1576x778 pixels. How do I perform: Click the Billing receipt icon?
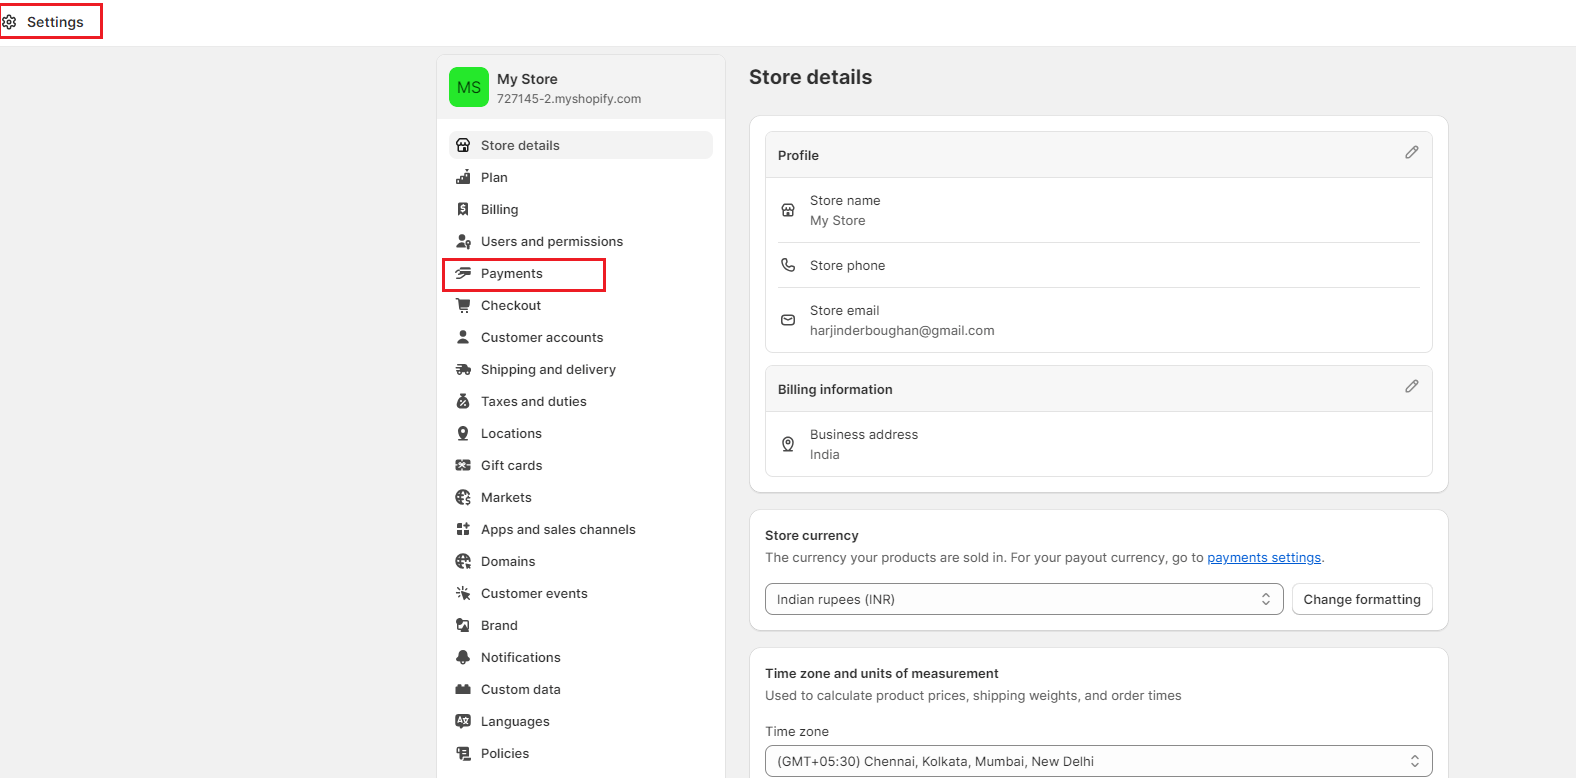(463, 209)
